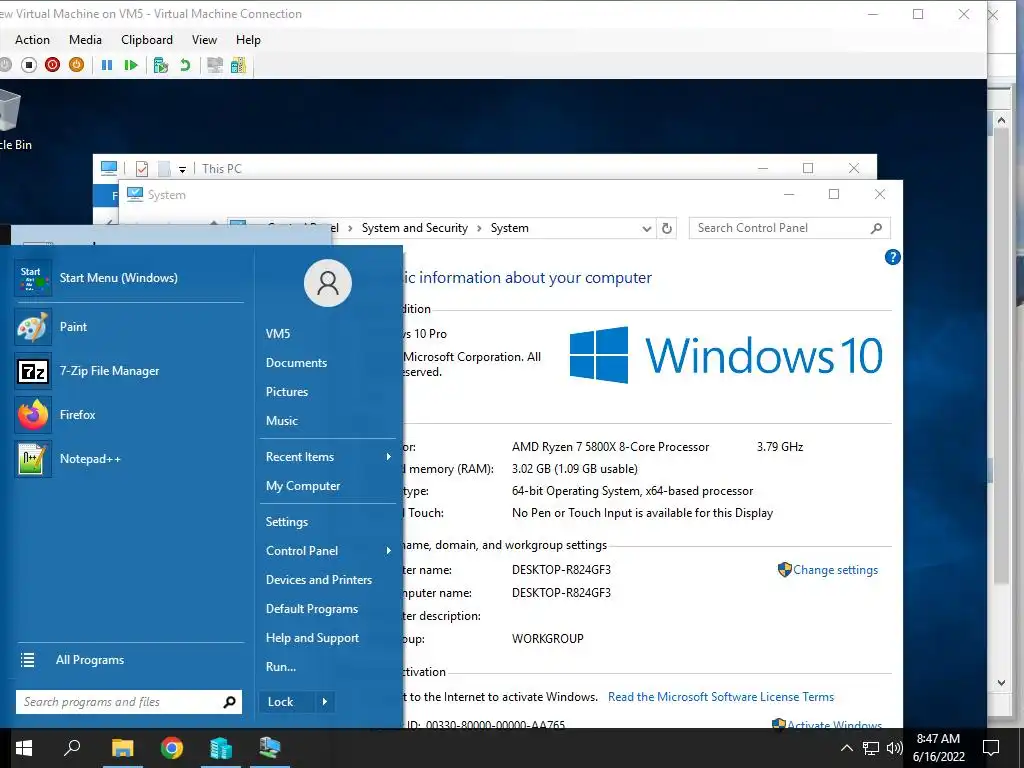
Task: Click the Activate Windows link
Action: point(834,724)
